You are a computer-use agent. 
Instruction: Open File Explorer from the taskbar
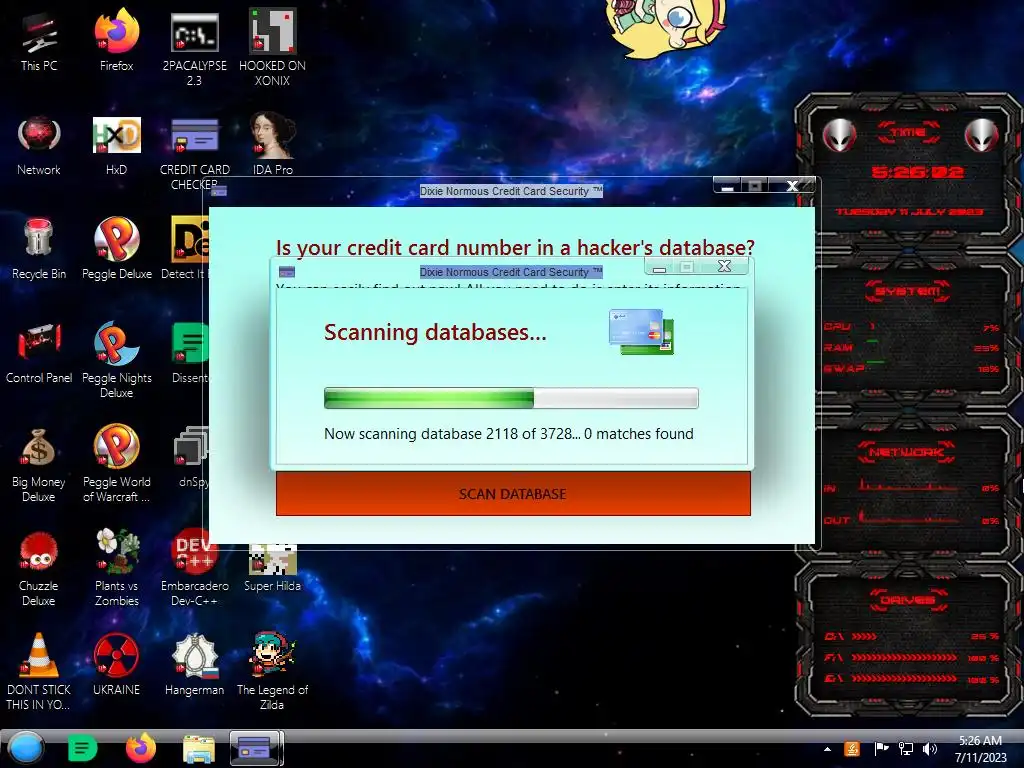199,749
